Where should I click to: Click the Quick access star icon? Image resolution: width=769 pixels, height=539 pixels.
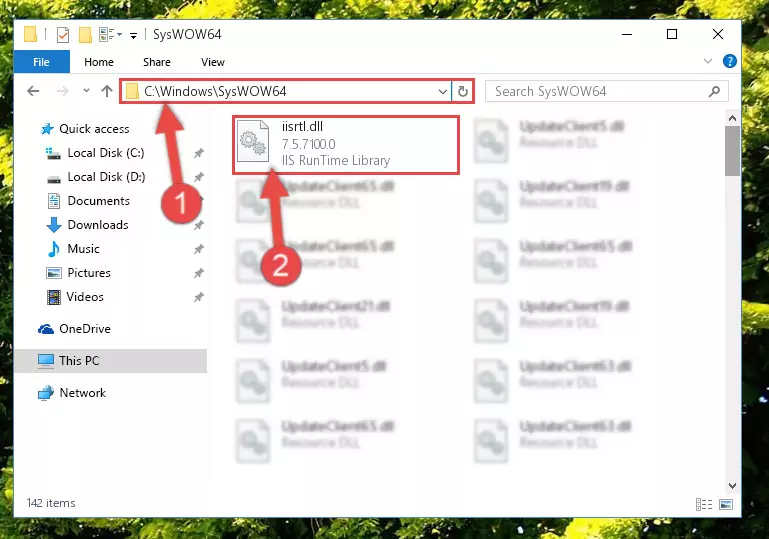47,129
